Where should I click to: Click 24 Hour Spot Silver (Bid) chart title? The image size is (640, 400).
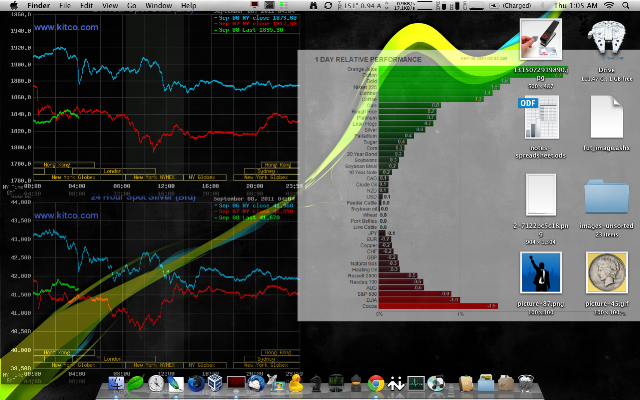(143, 197)
